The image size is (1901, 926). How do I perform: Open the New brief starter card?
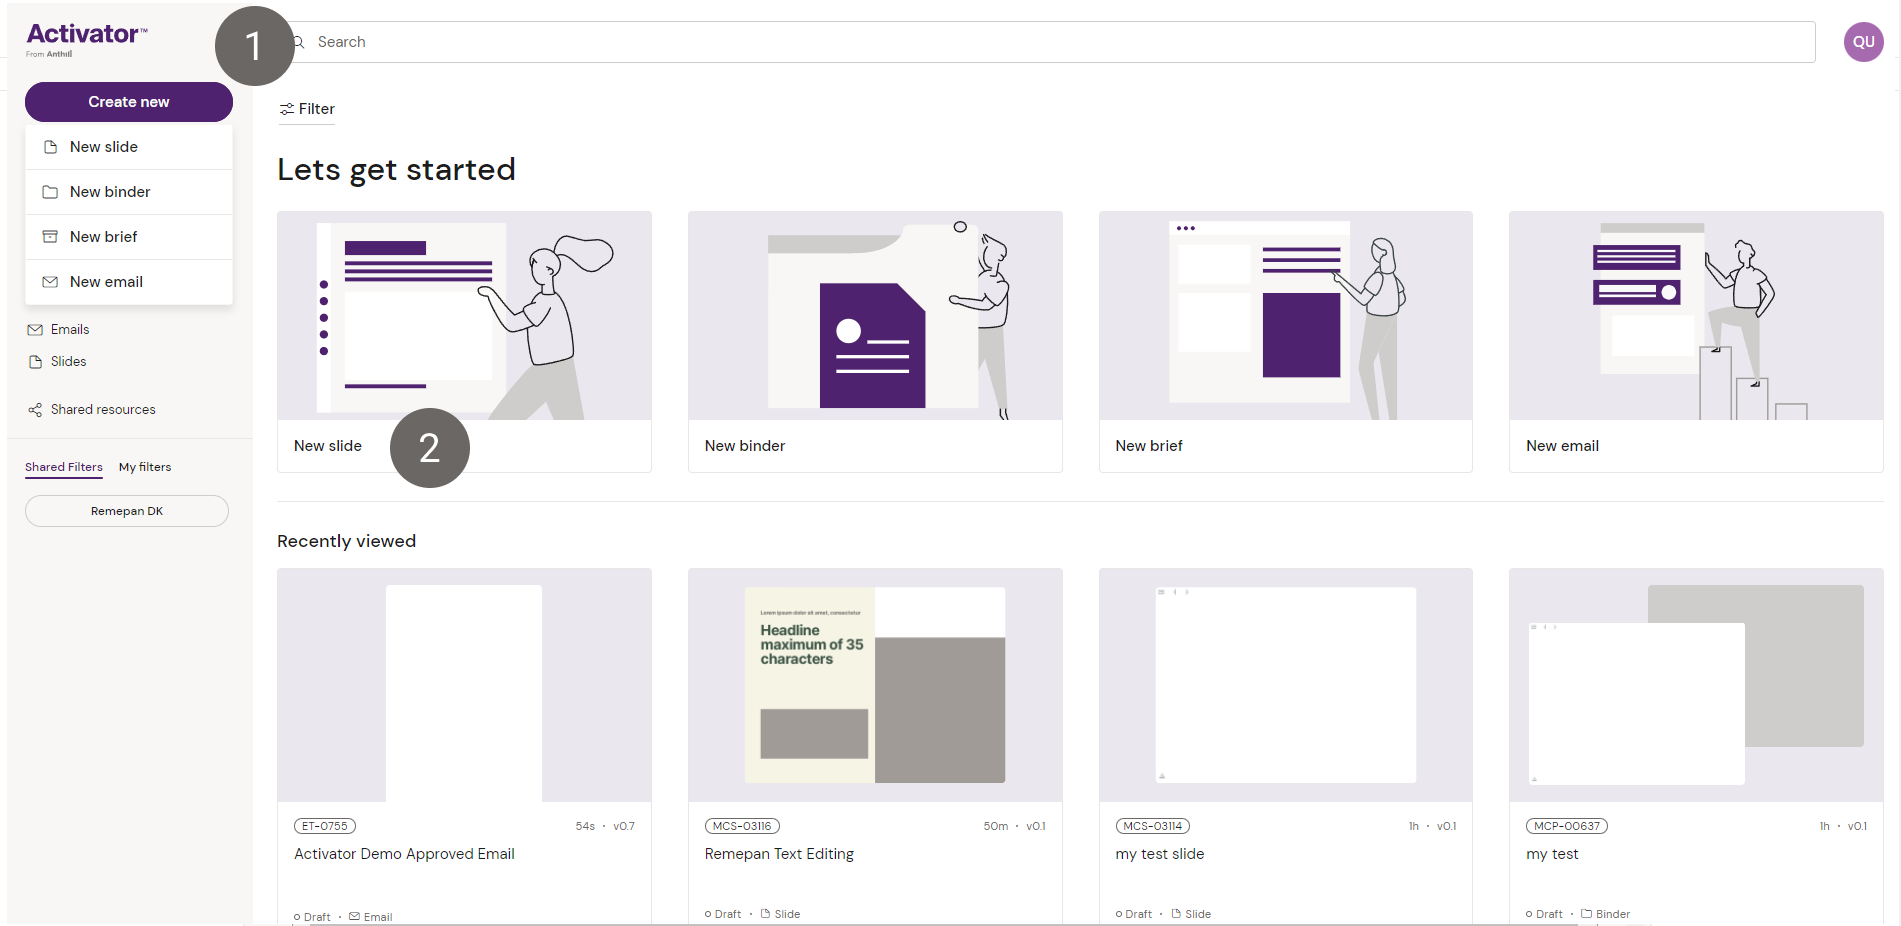[1285, 341]
